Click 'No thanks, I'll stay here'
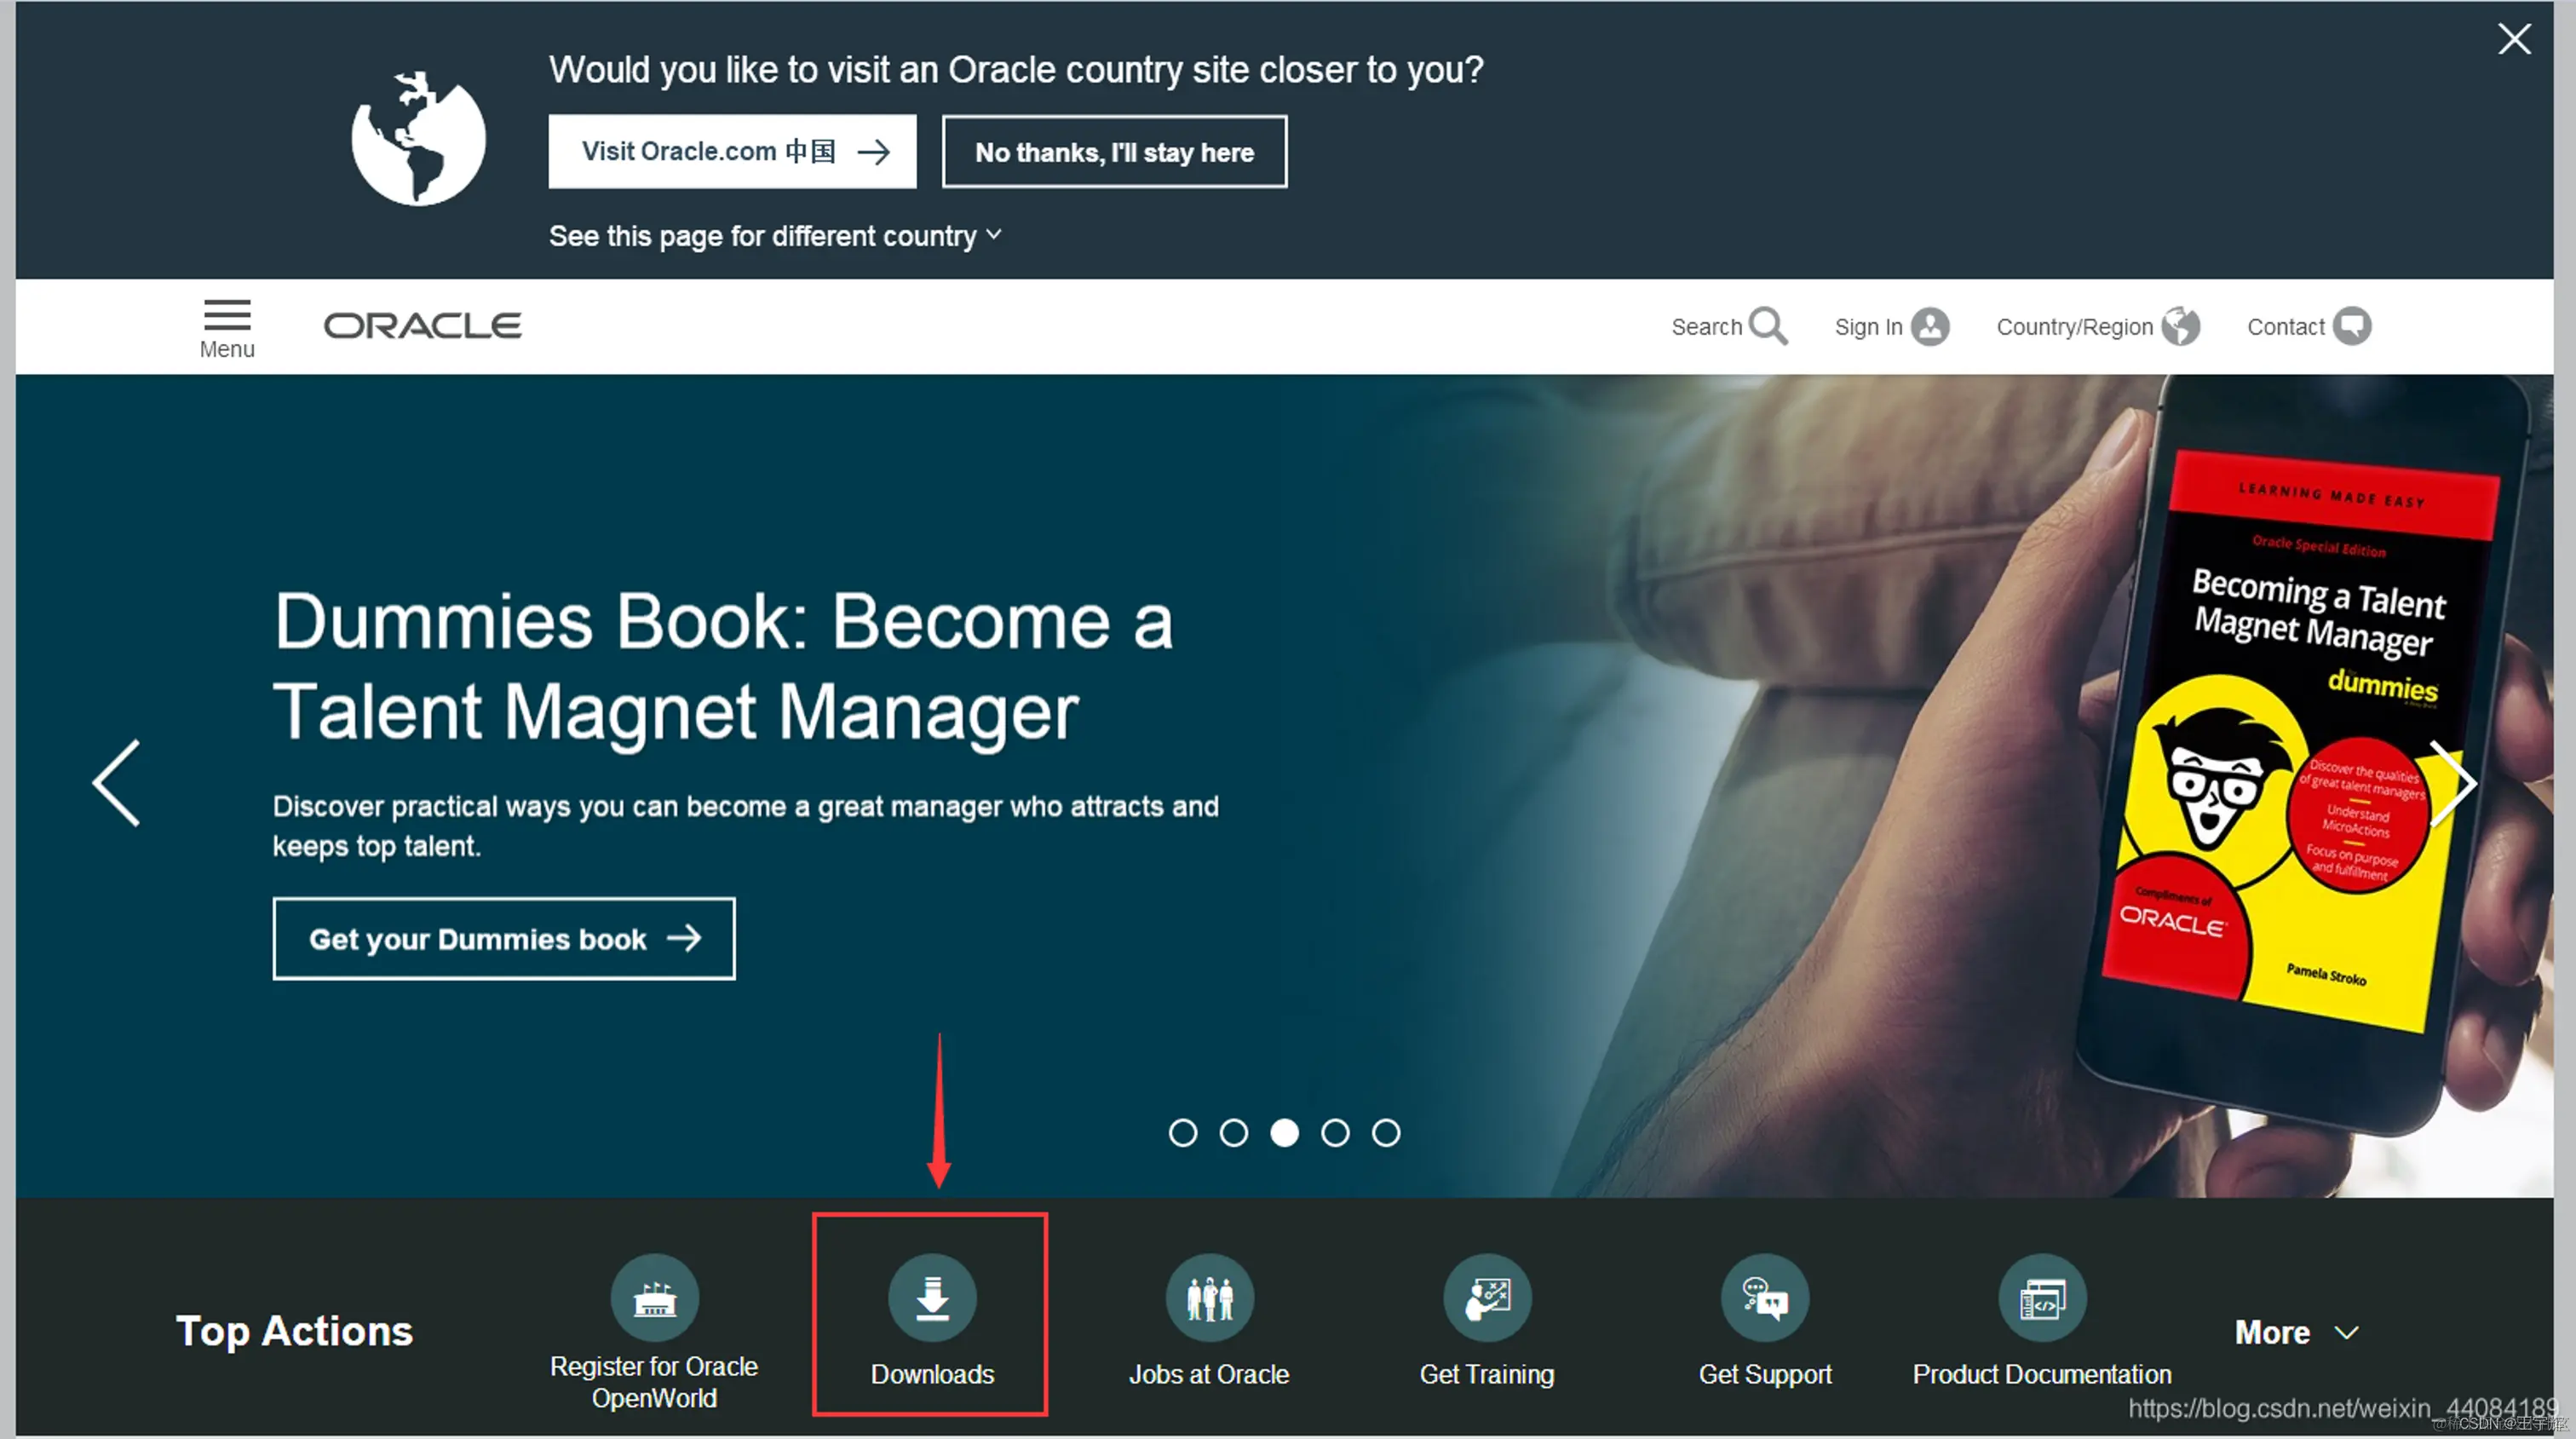This screenshot has height=1439, width=2576. [x=1113, y=152]
